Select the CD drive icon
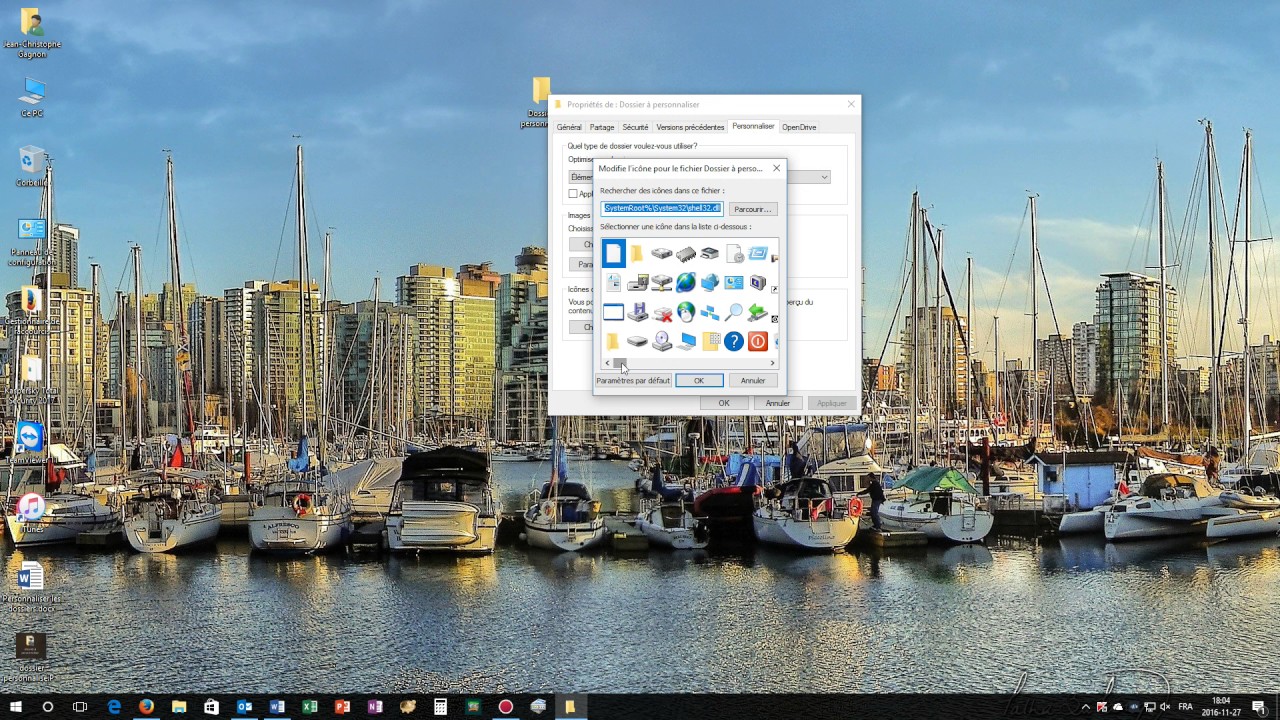The height and width of the screenshot is (720, 1280). 662,342
